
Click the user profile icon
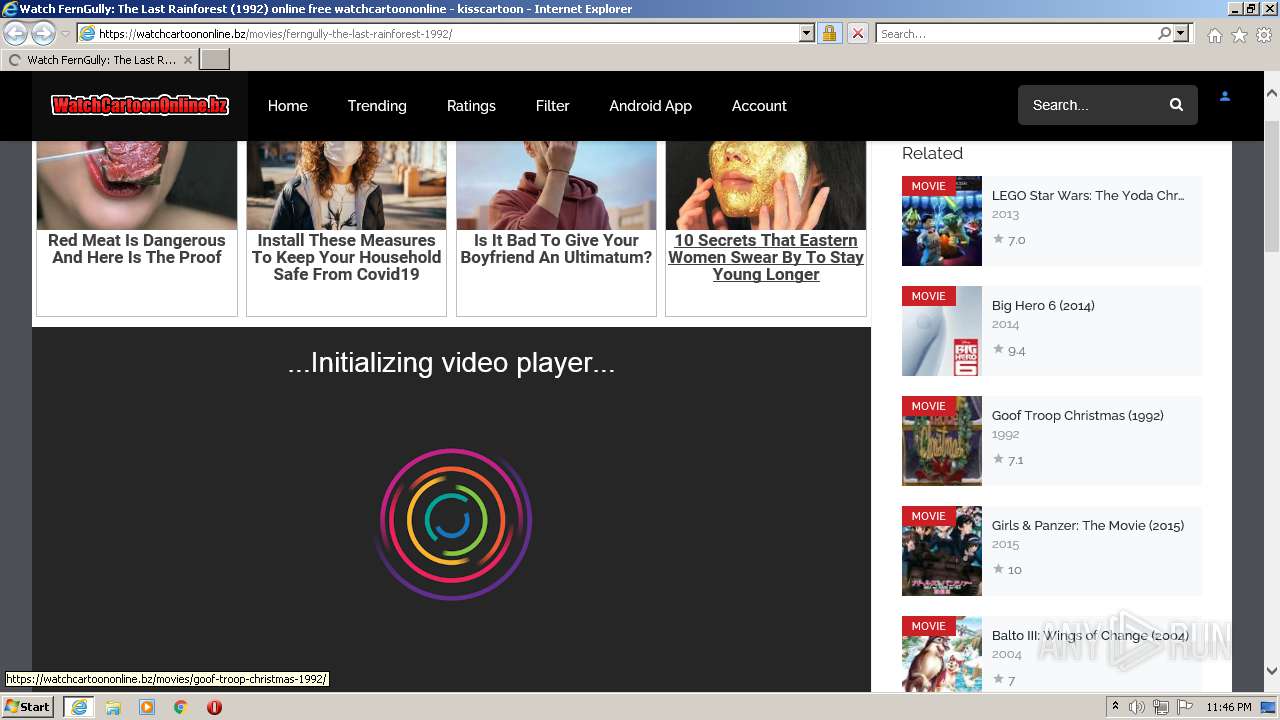(1224, 97)
